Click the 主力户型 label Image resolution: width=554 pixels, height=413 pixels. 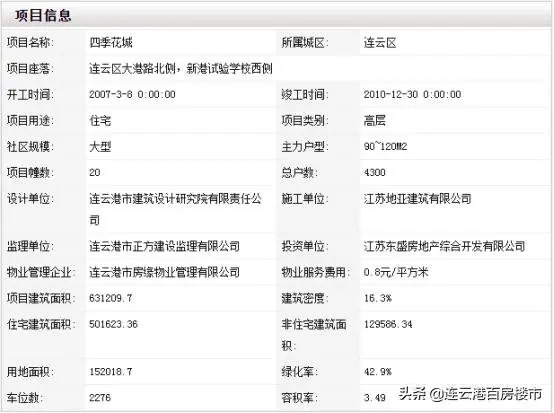(305, 147)
